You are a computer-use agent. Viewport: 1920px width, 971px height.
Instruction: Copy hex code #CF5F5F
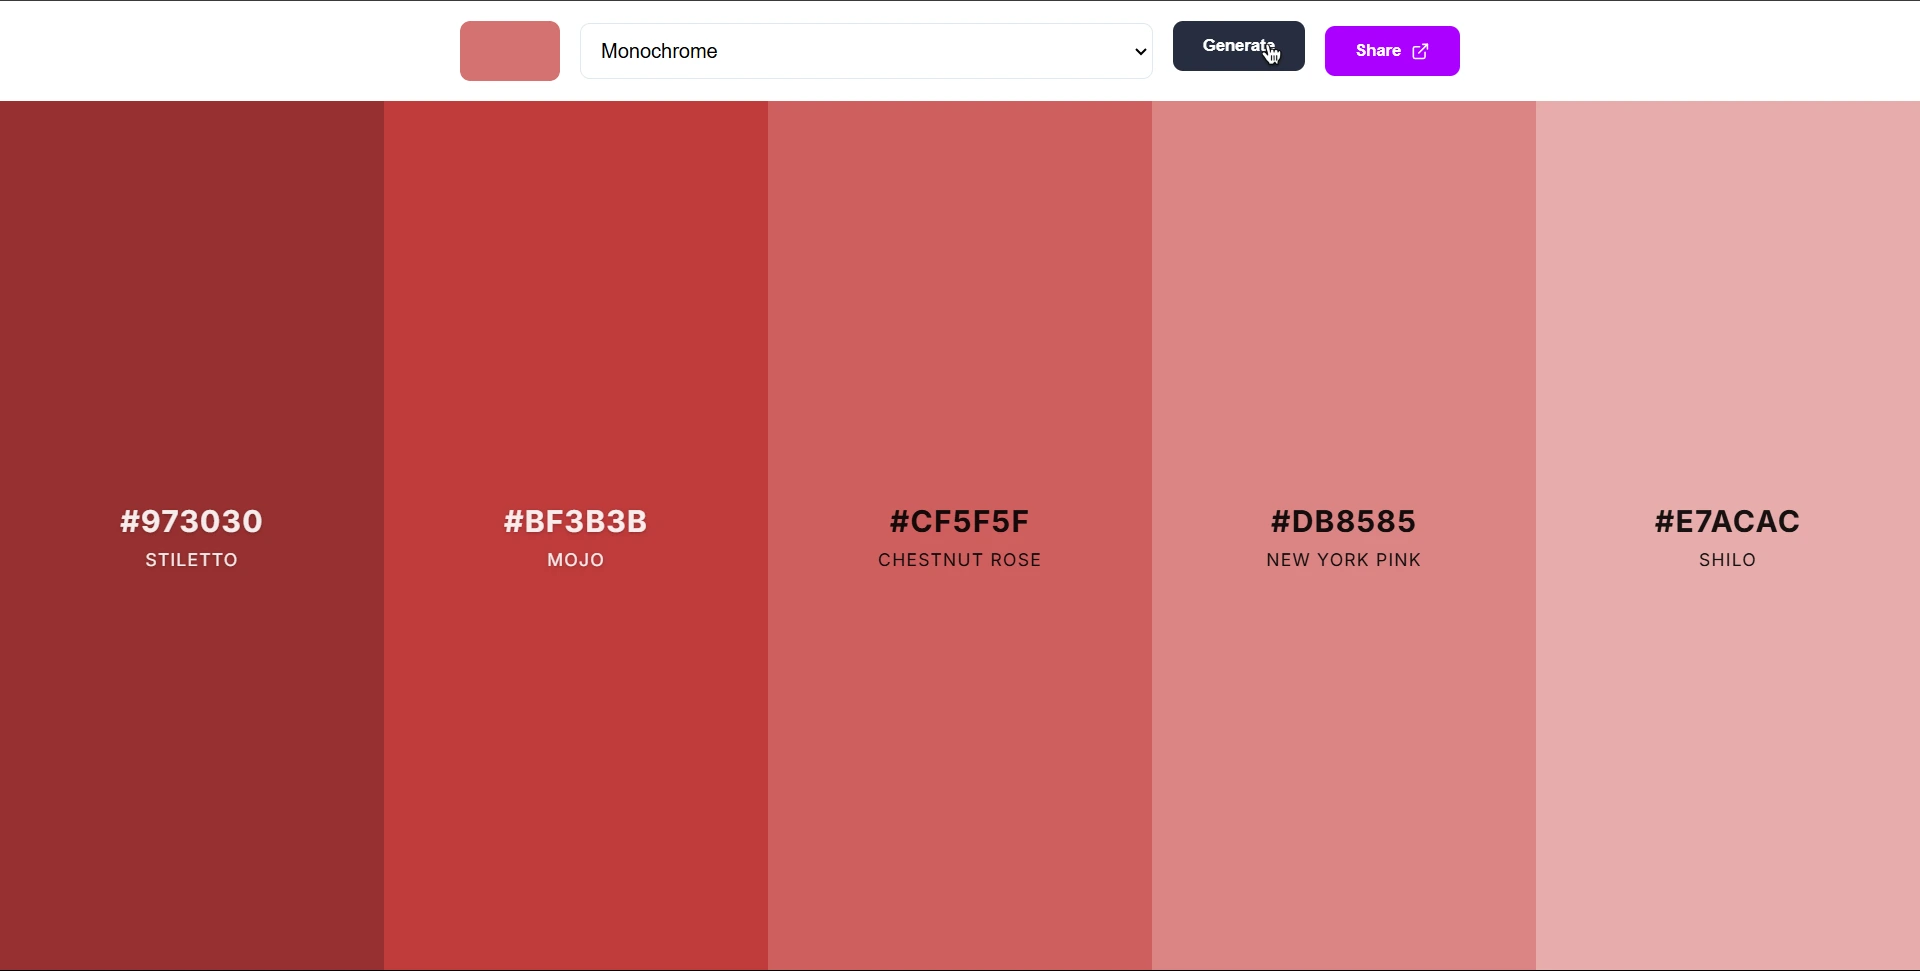tap(959, 521)
